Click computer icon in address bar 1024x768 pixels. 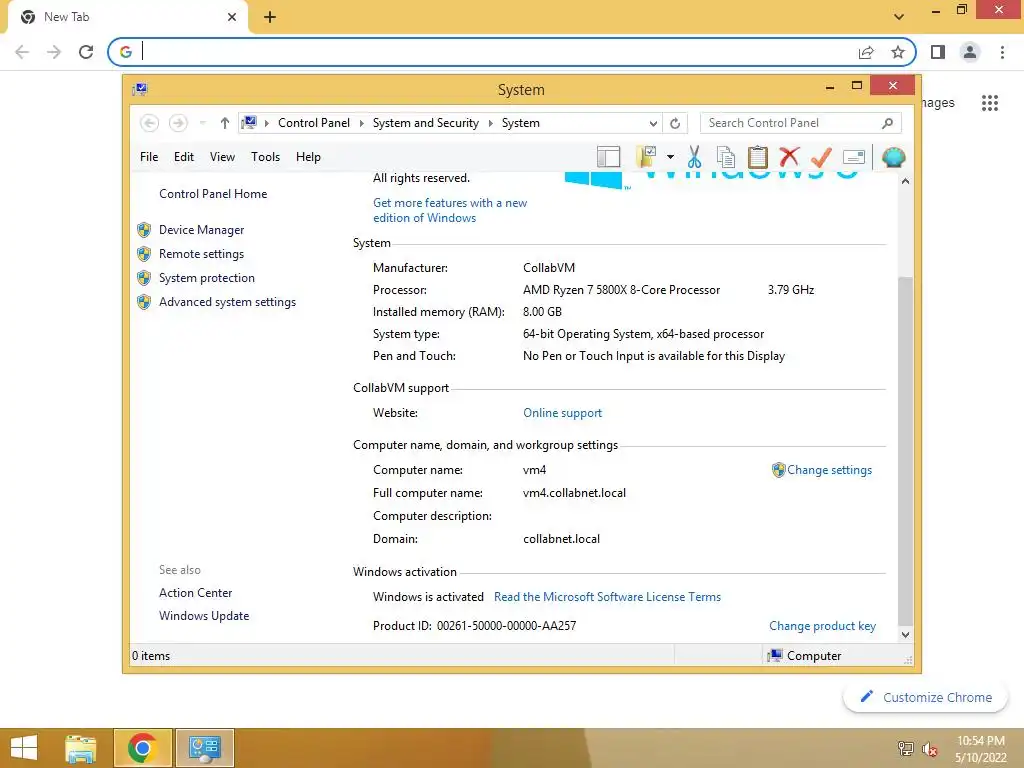click(x=249, y=122)
